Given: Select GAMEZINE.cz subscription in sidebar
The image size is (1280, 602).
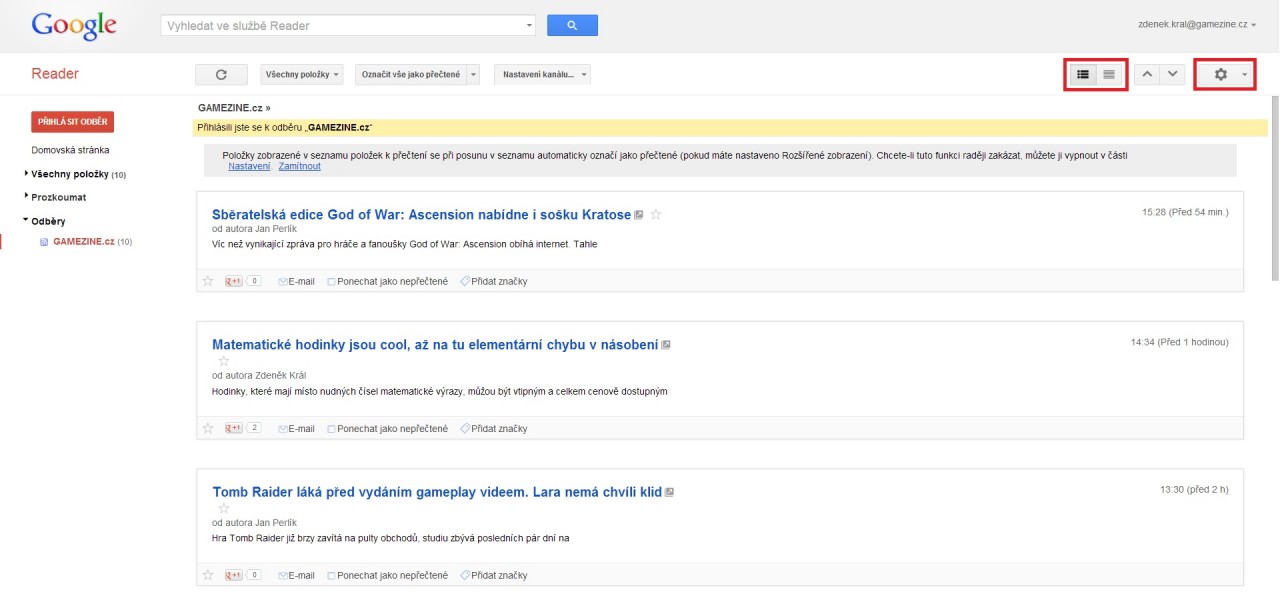Looking at the screenshot, I should [x=84, y=241].
